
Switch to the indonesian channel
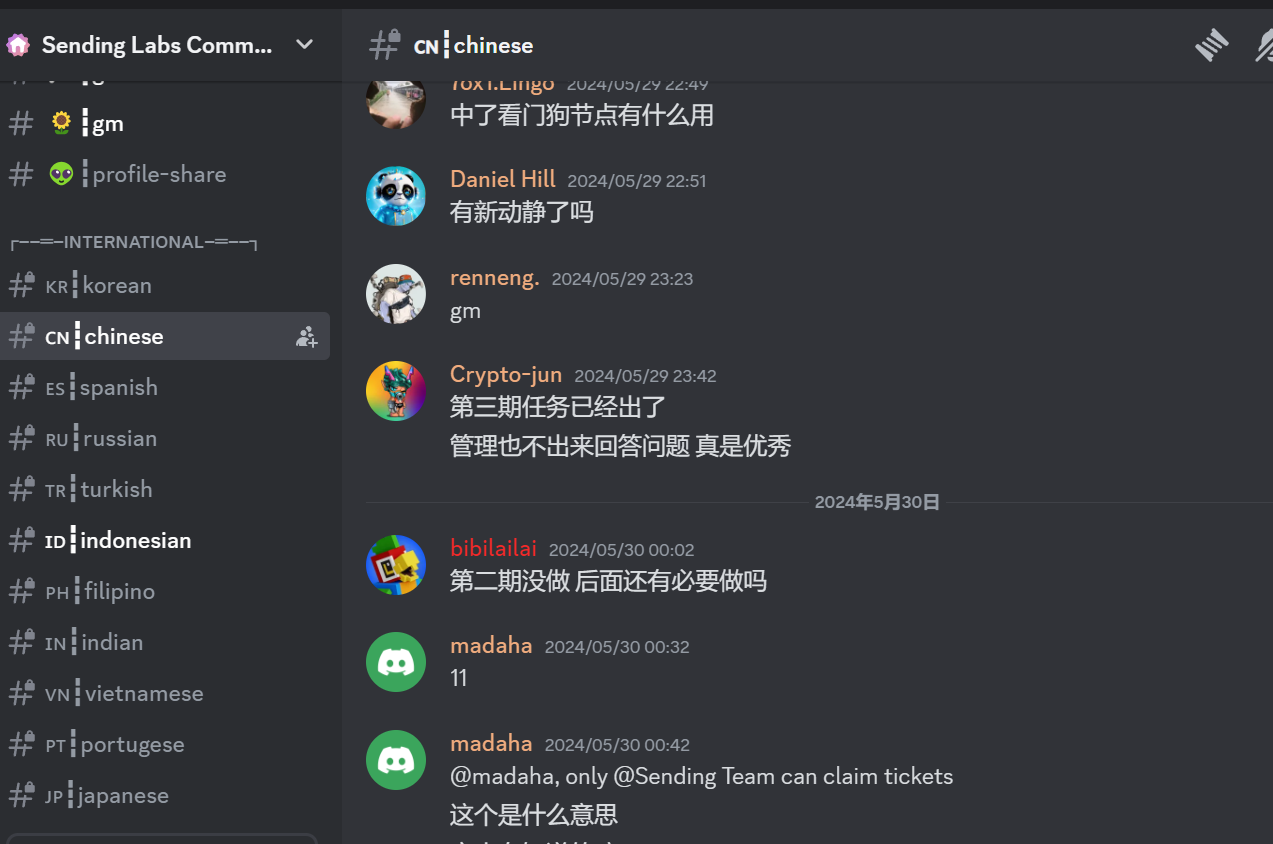165,541
